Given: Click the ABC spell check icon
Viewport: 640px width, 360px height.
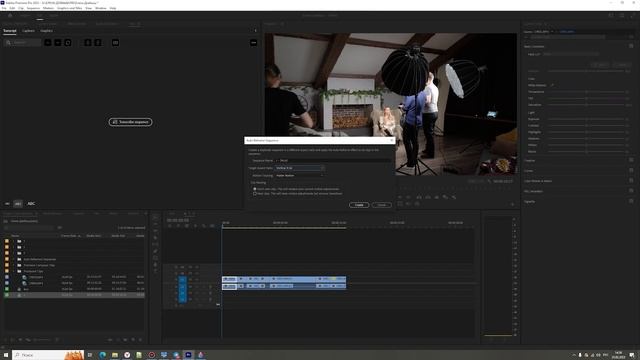Looking at the screenshot, I should click(x=31, y=204).
